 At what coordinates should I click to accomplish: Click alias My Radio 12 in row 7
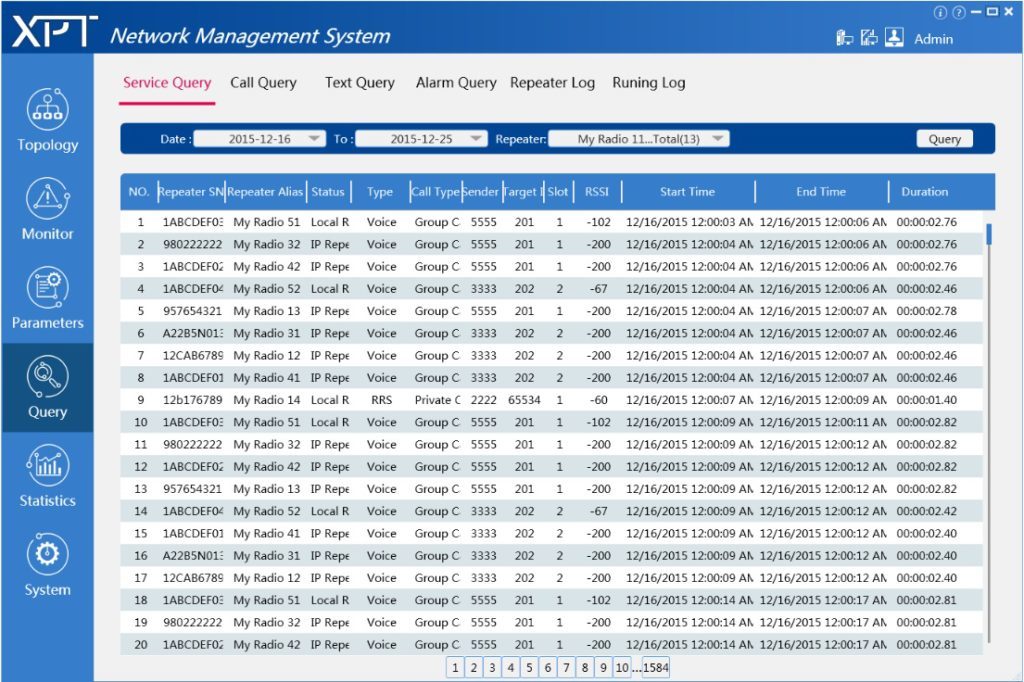pos(266,355)
